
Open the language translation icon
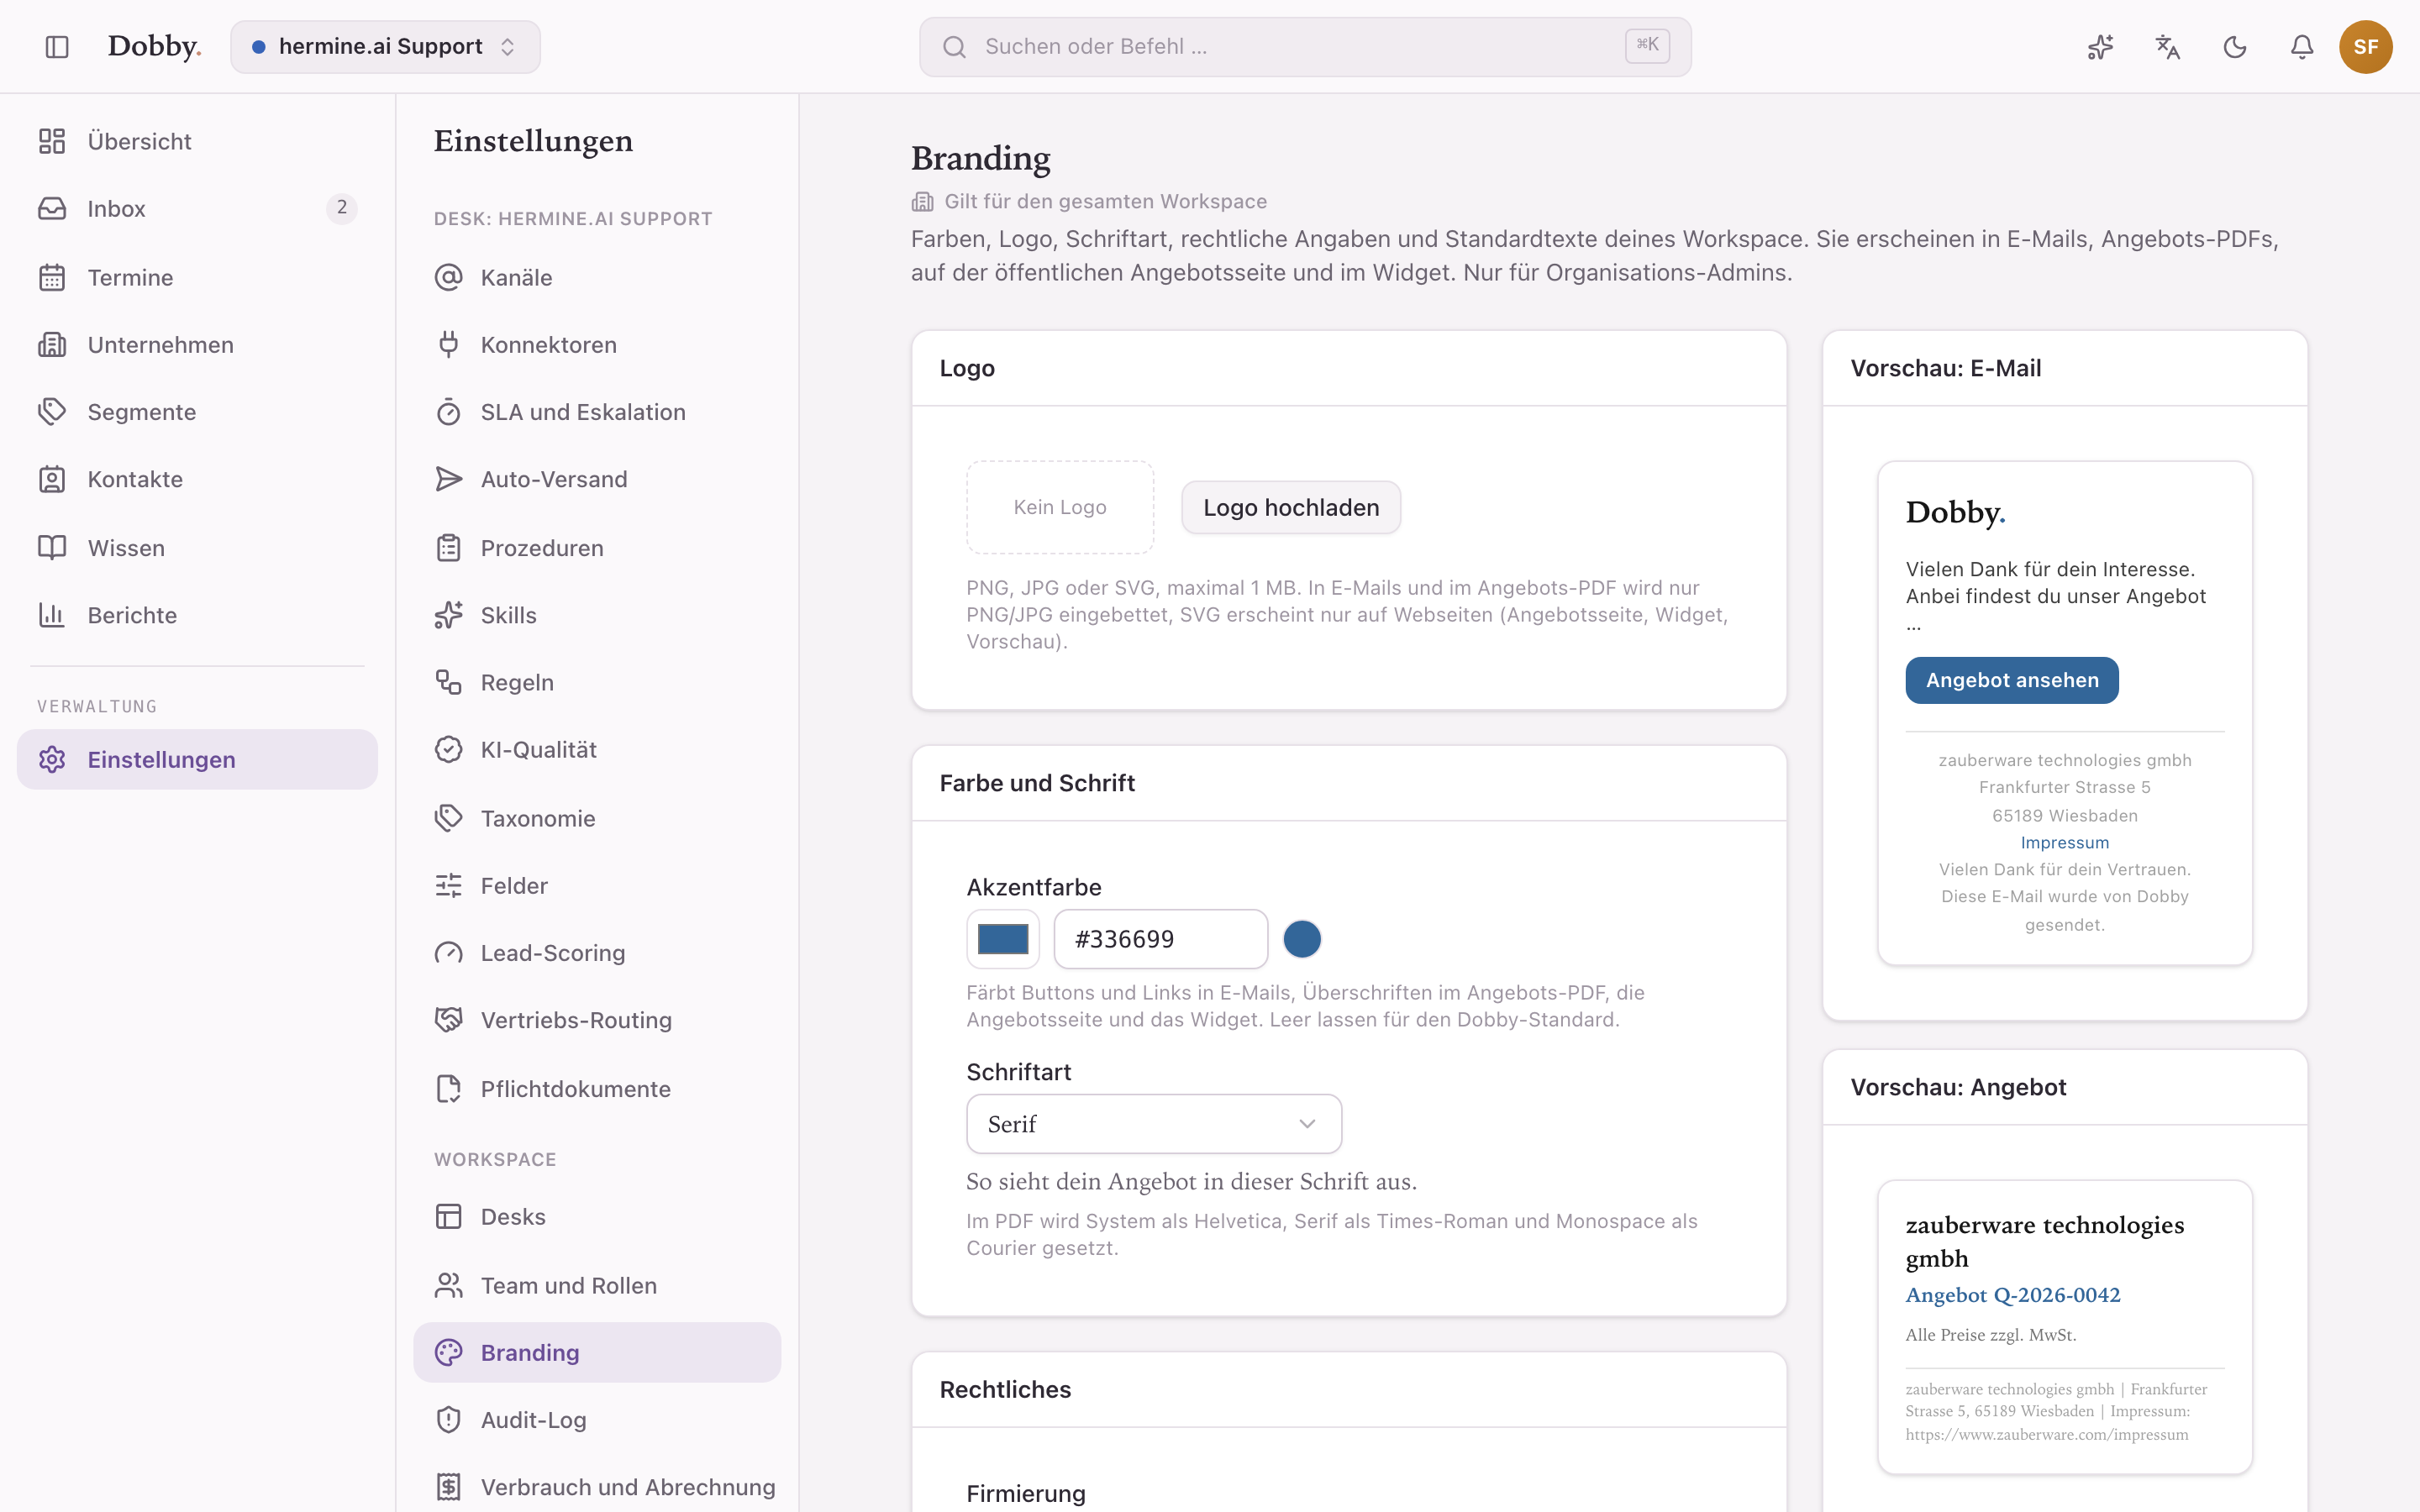click(2167, 47)
